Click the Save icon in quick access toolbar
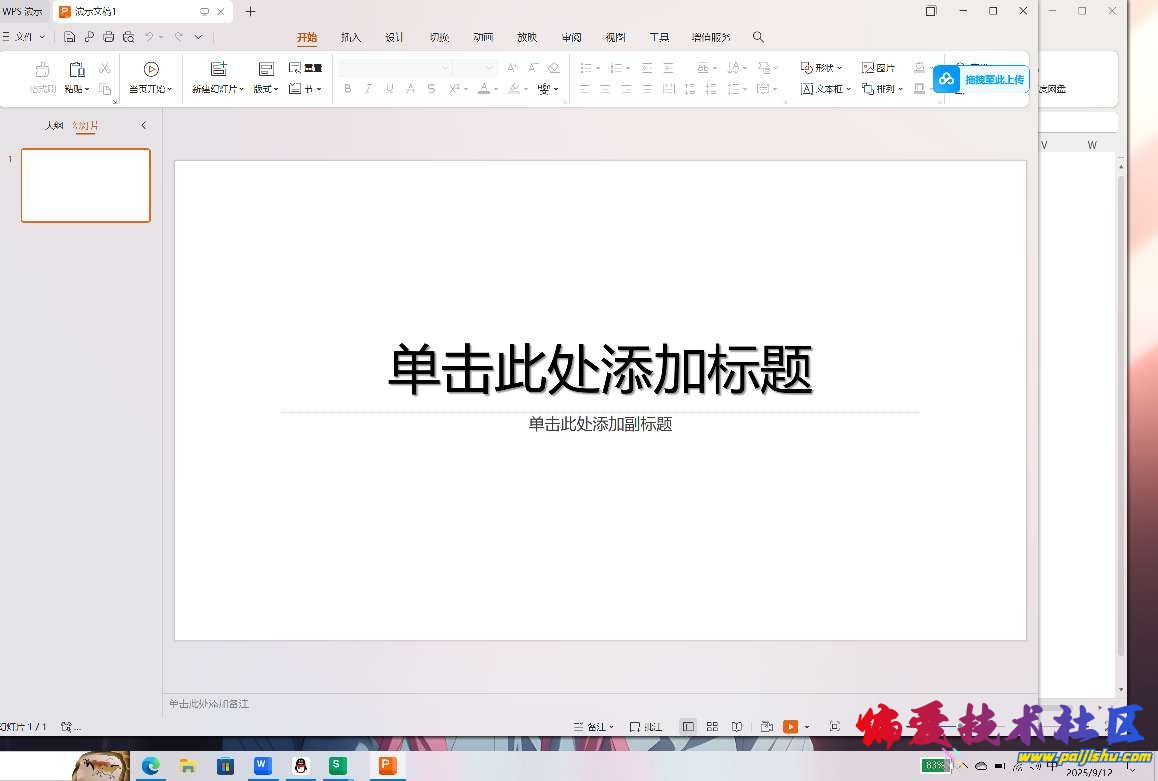The height and width of the screenshot is (781, 1158). [x=69, y=37]
